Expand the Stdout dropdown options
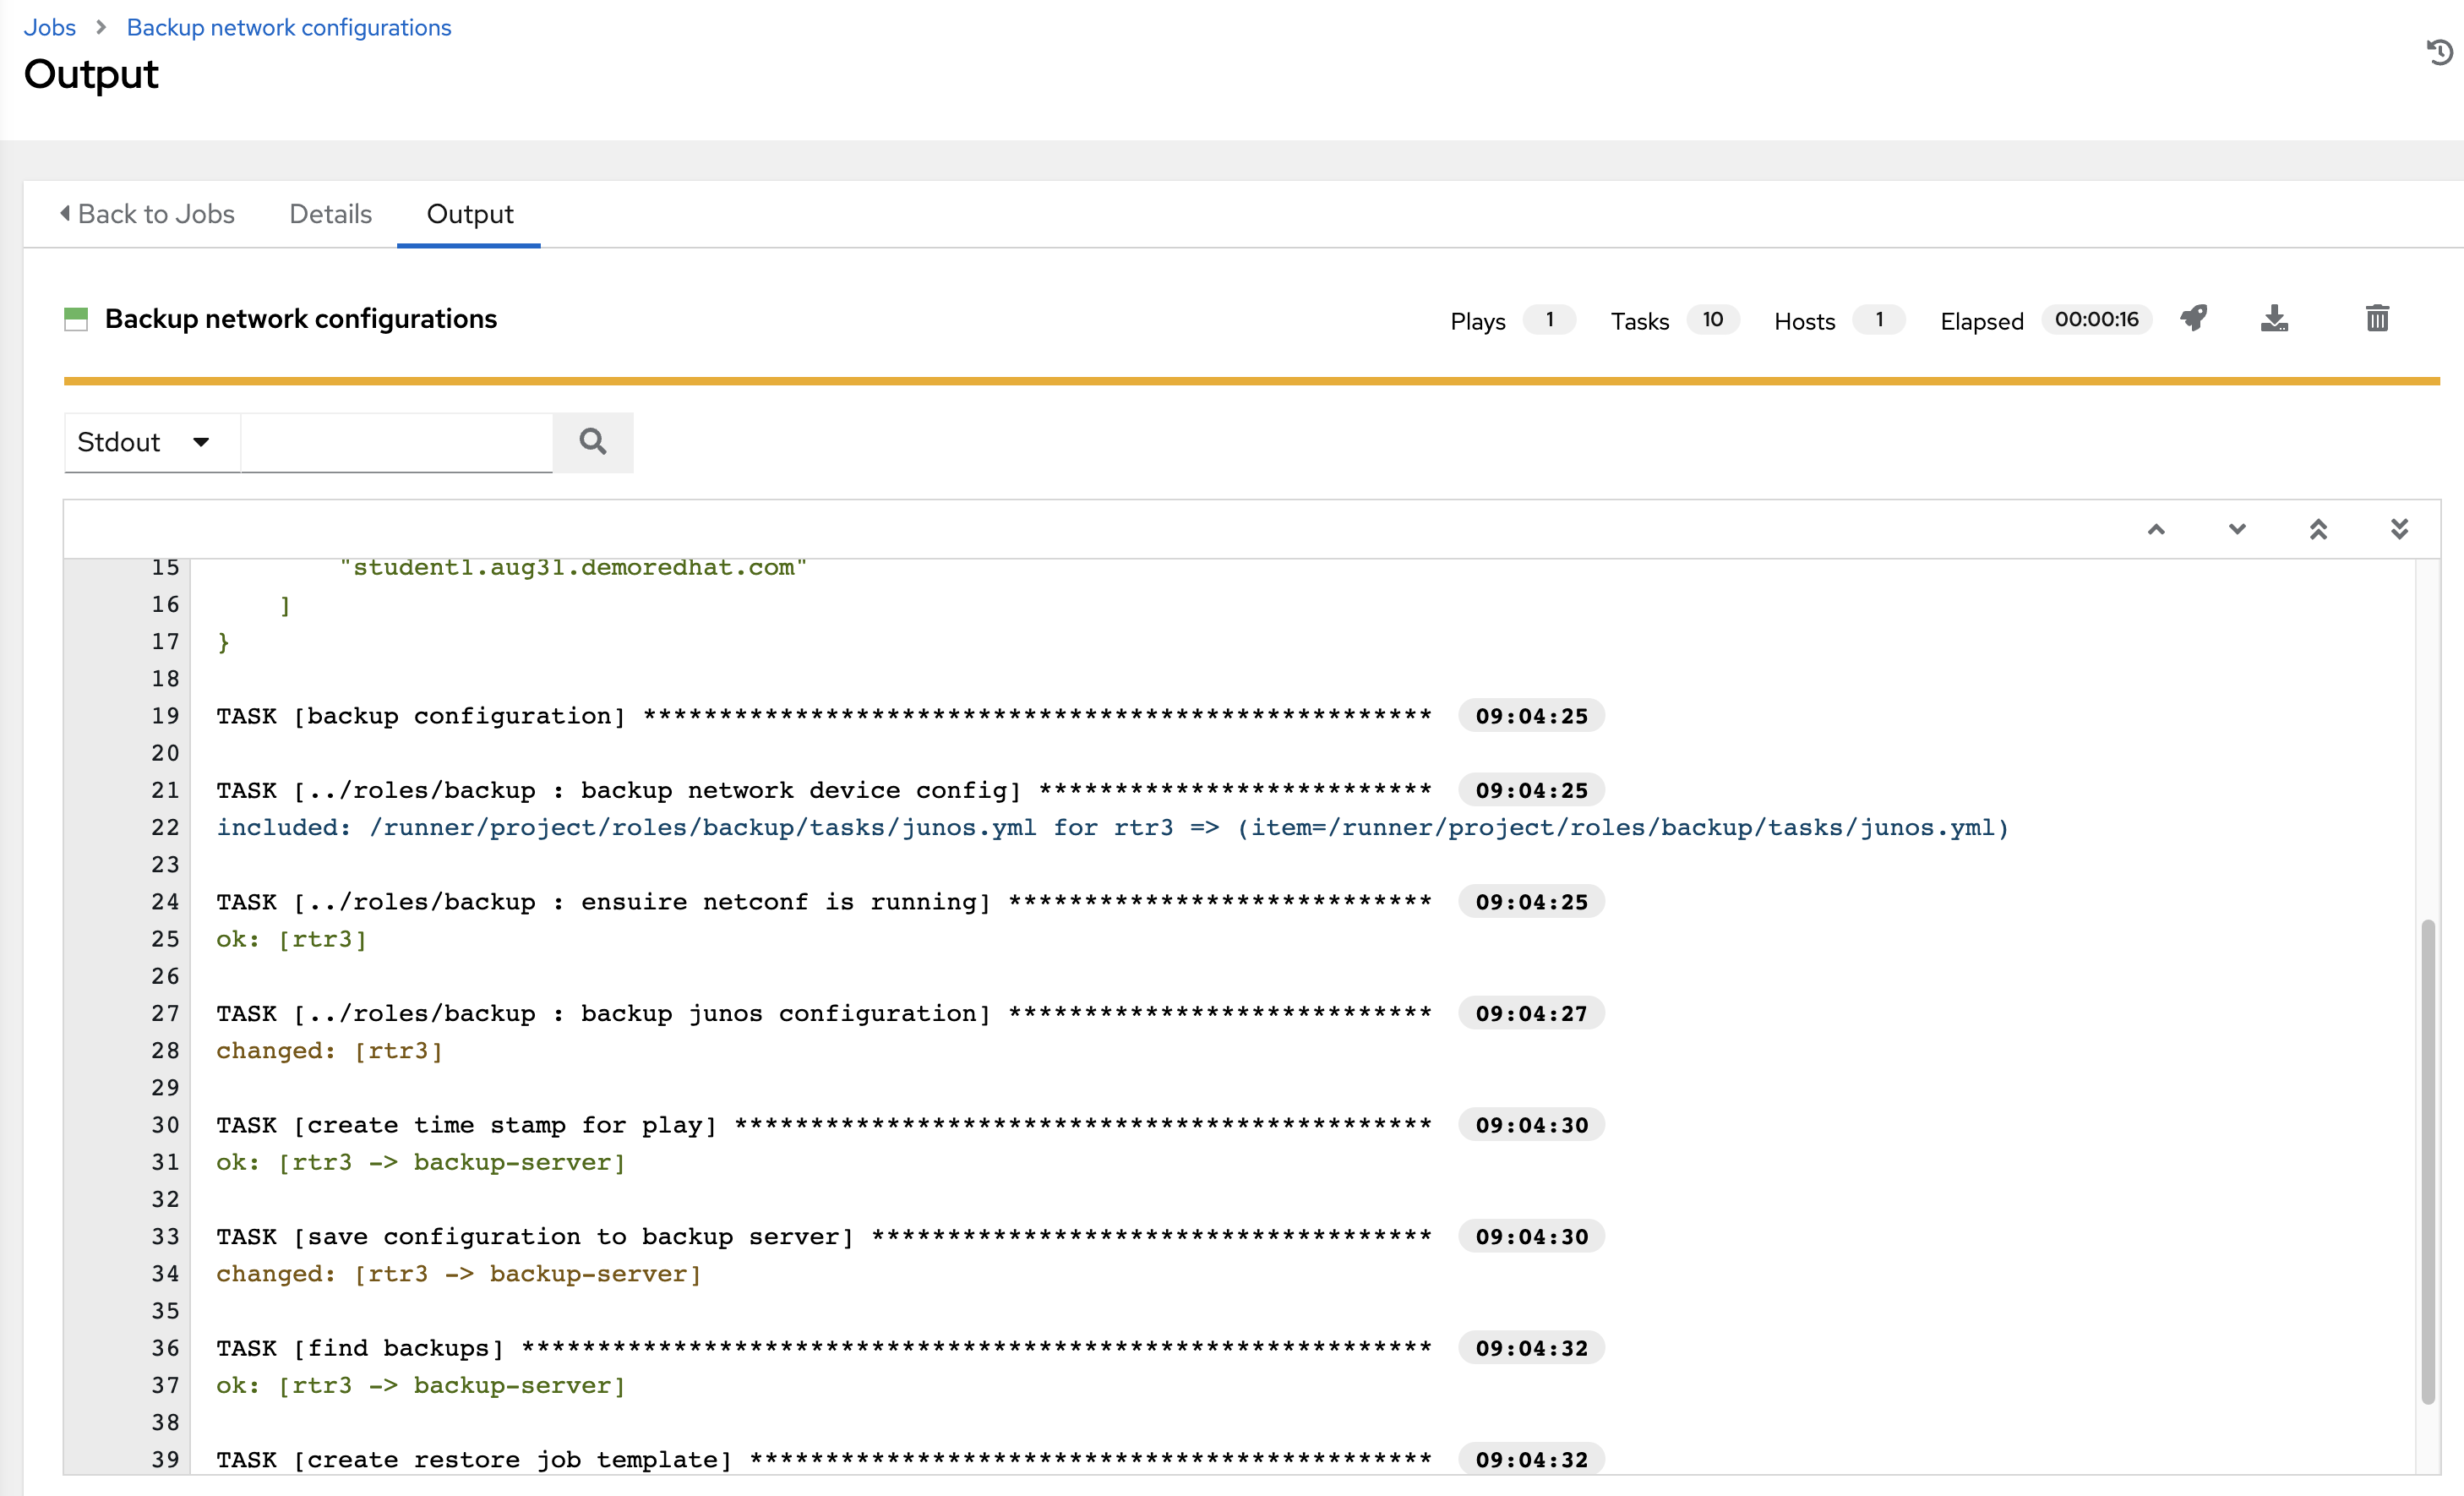Image resolution: width=2464 pixels, height=1496 pixels. pyautogui.click(x=199, y=442)
